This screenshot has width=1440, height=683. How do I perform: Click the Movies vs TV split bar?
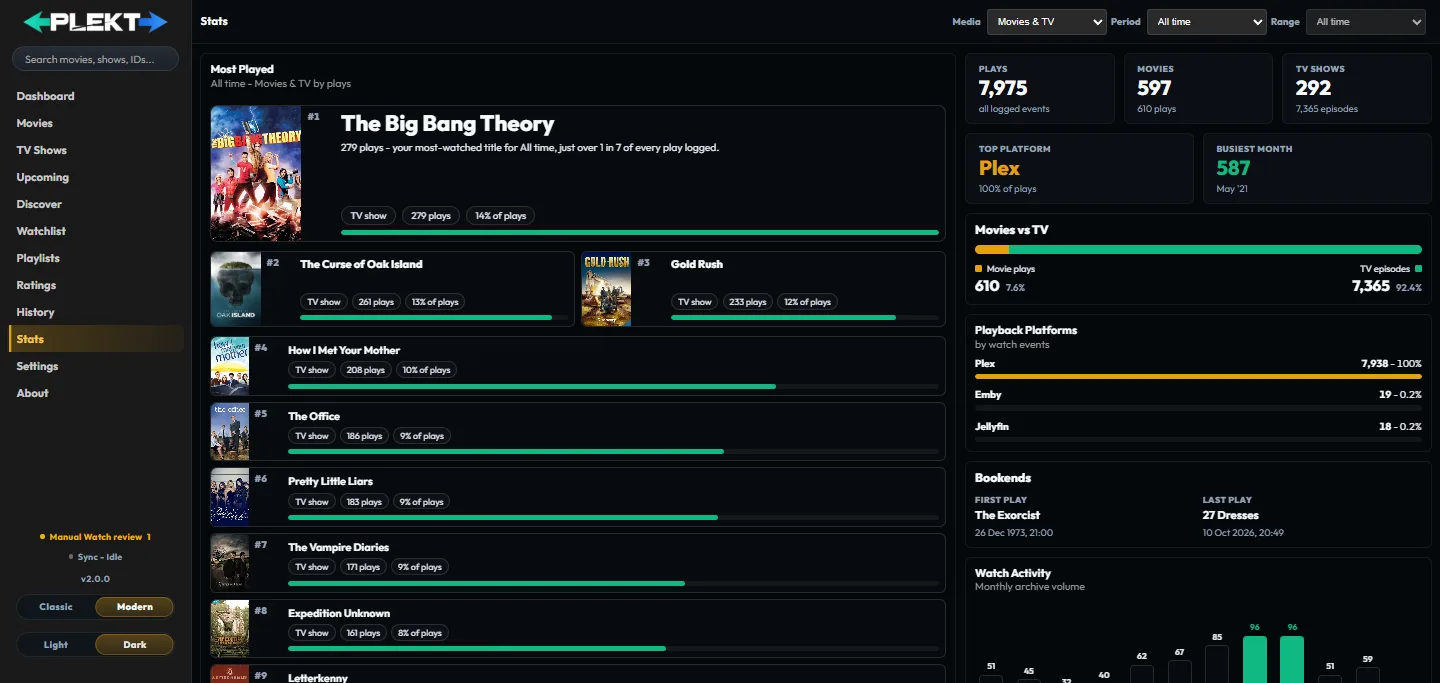point(1198,249)
